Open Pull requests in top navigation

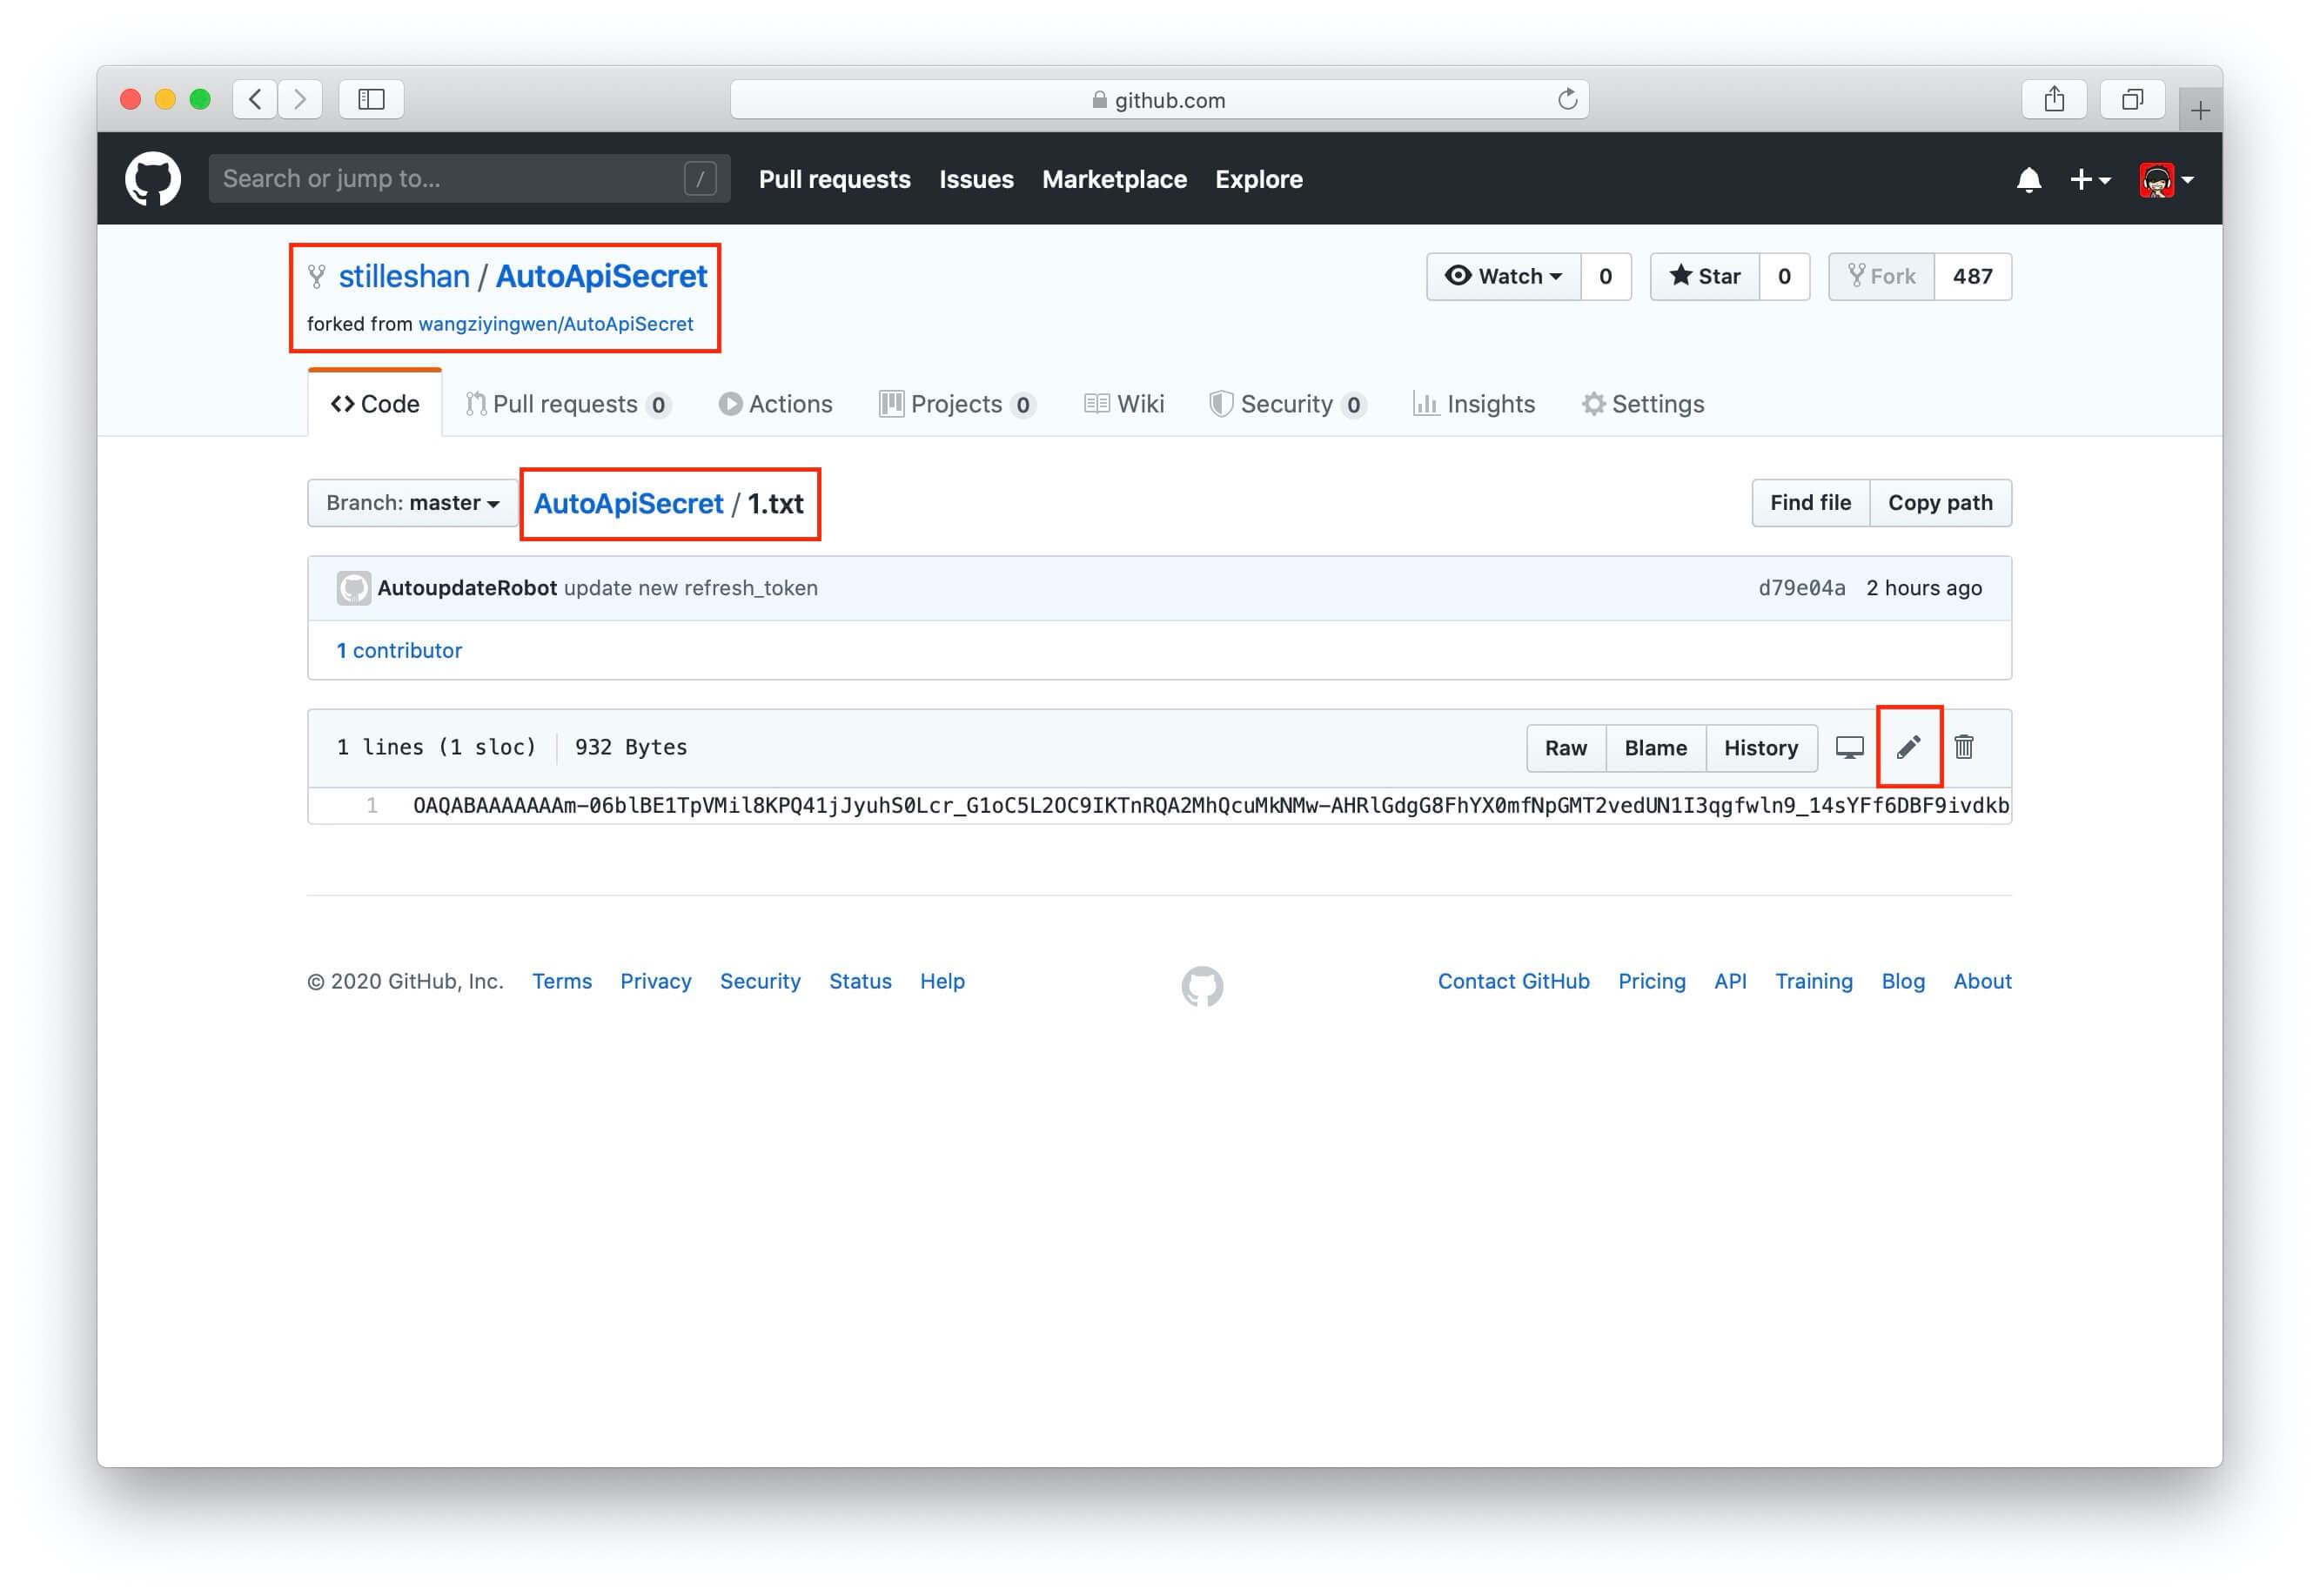(834, 179)
